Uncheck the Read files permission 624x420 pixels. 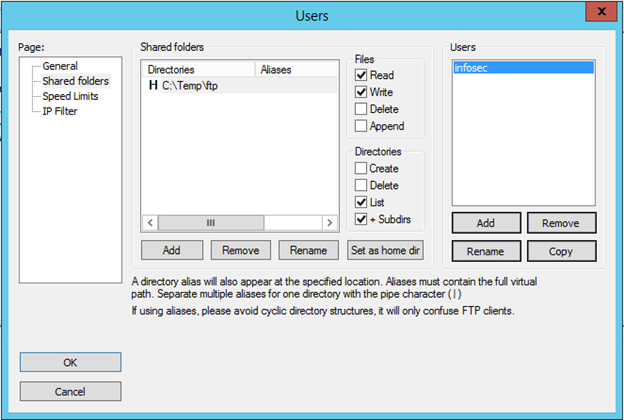tap(361, 75)
